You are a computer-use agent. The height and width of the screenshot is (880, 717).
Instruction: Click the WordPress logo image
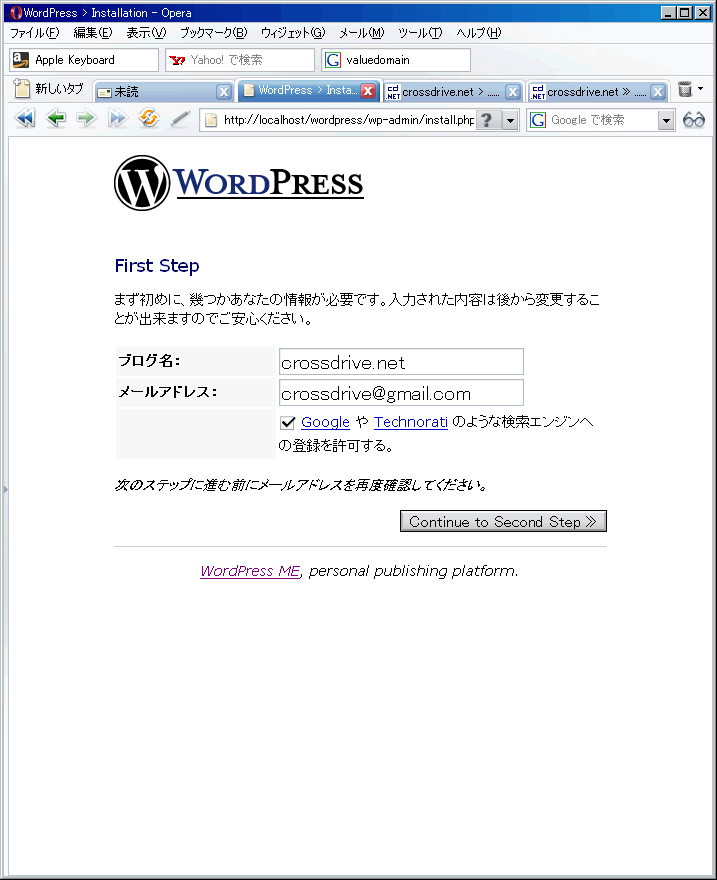tap(239, 184)
